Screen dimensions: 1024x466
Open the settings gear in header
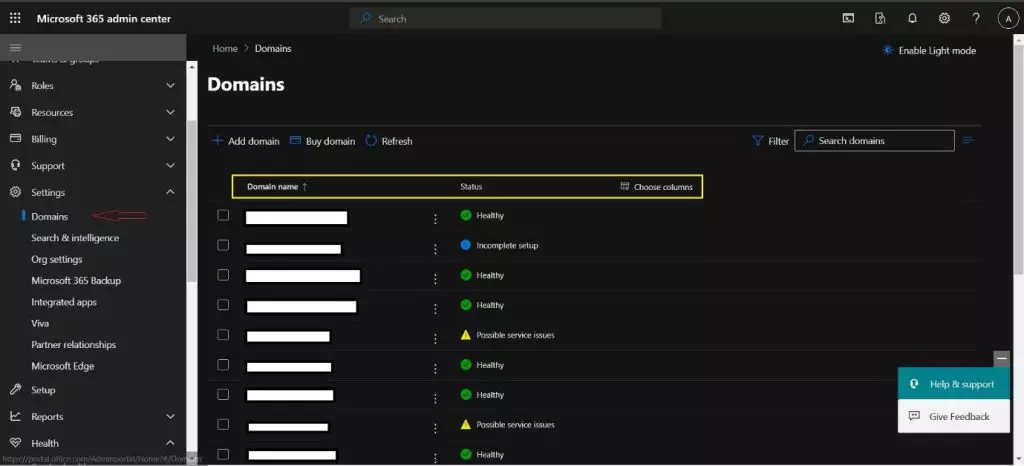(x=944, y=18)
